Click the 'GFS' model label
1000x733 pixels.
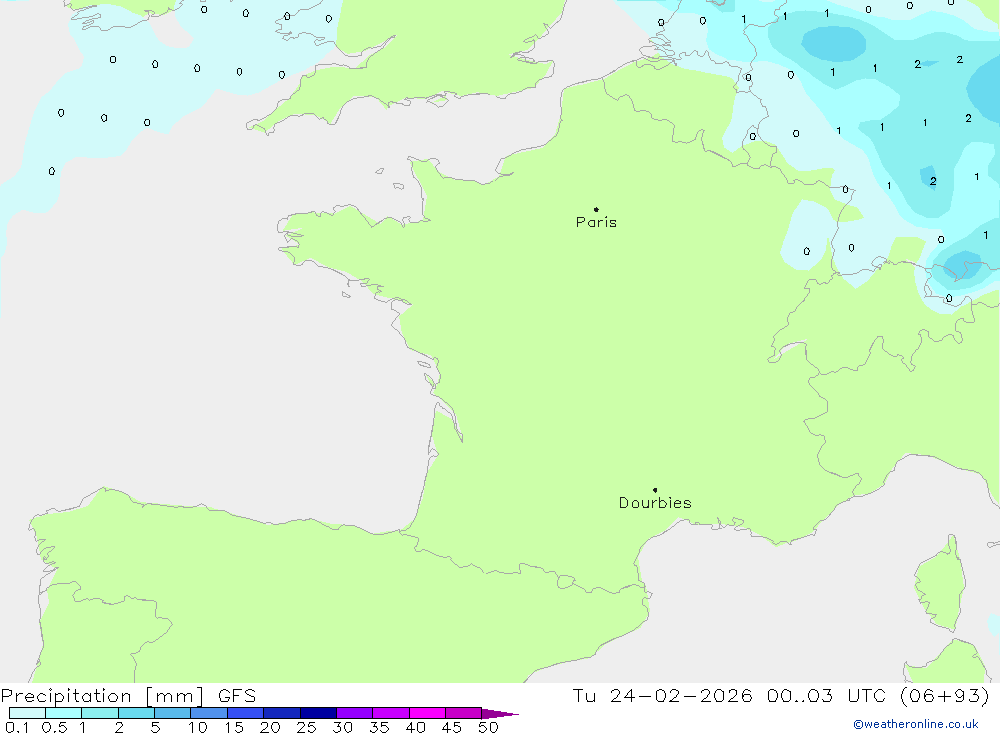[x=237, y=695]
